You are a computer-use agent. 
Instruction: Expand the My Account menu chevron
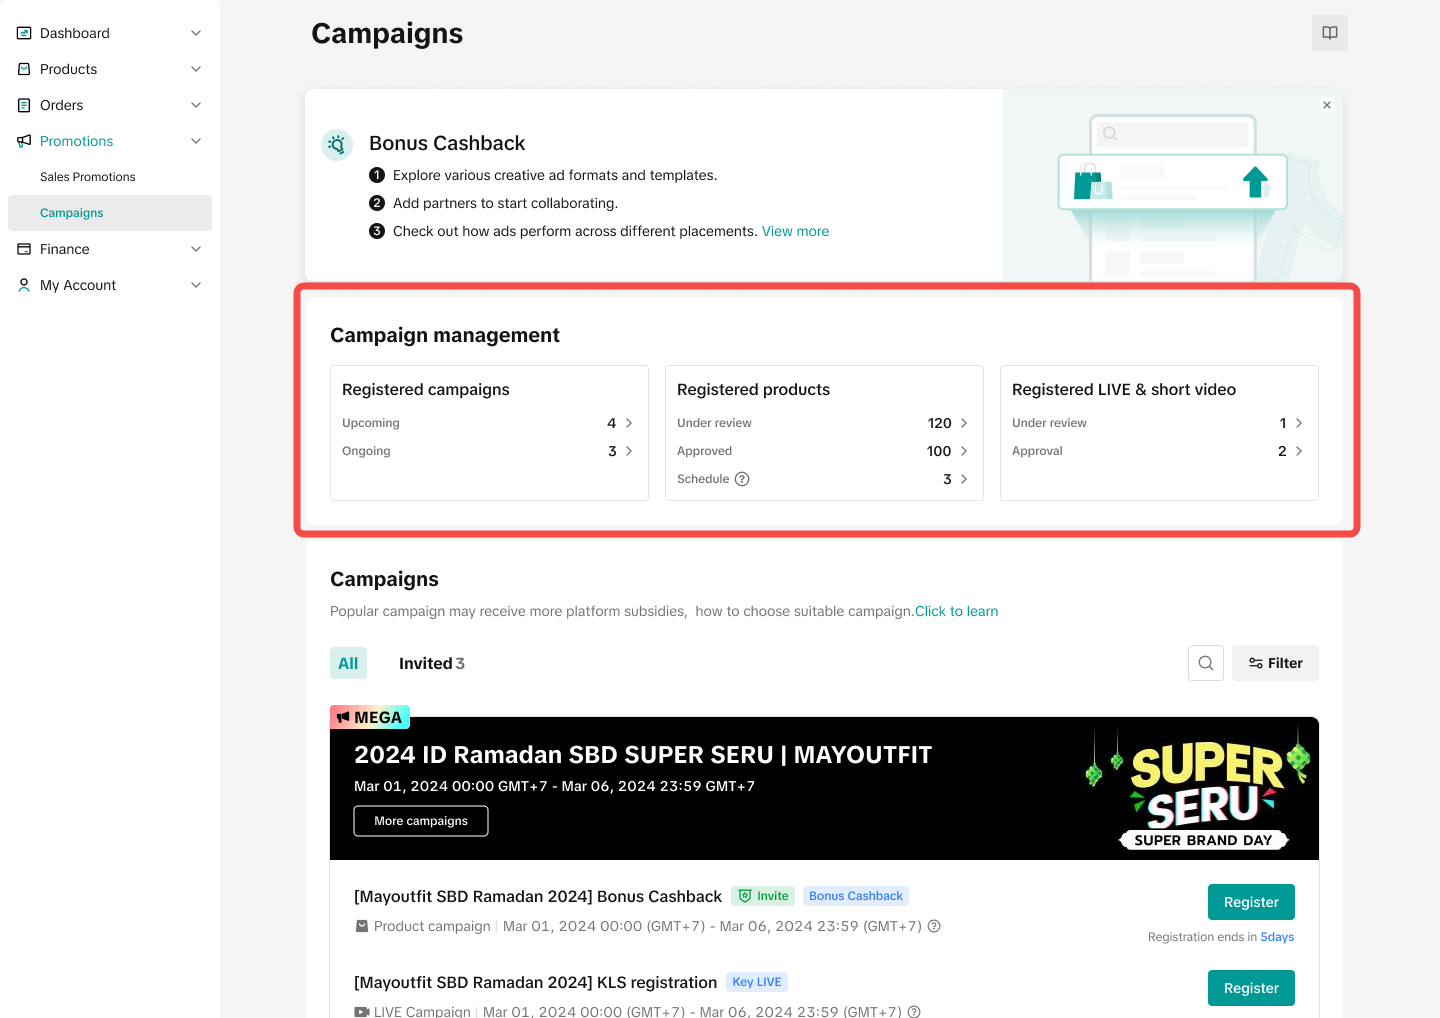click(196, 285)
